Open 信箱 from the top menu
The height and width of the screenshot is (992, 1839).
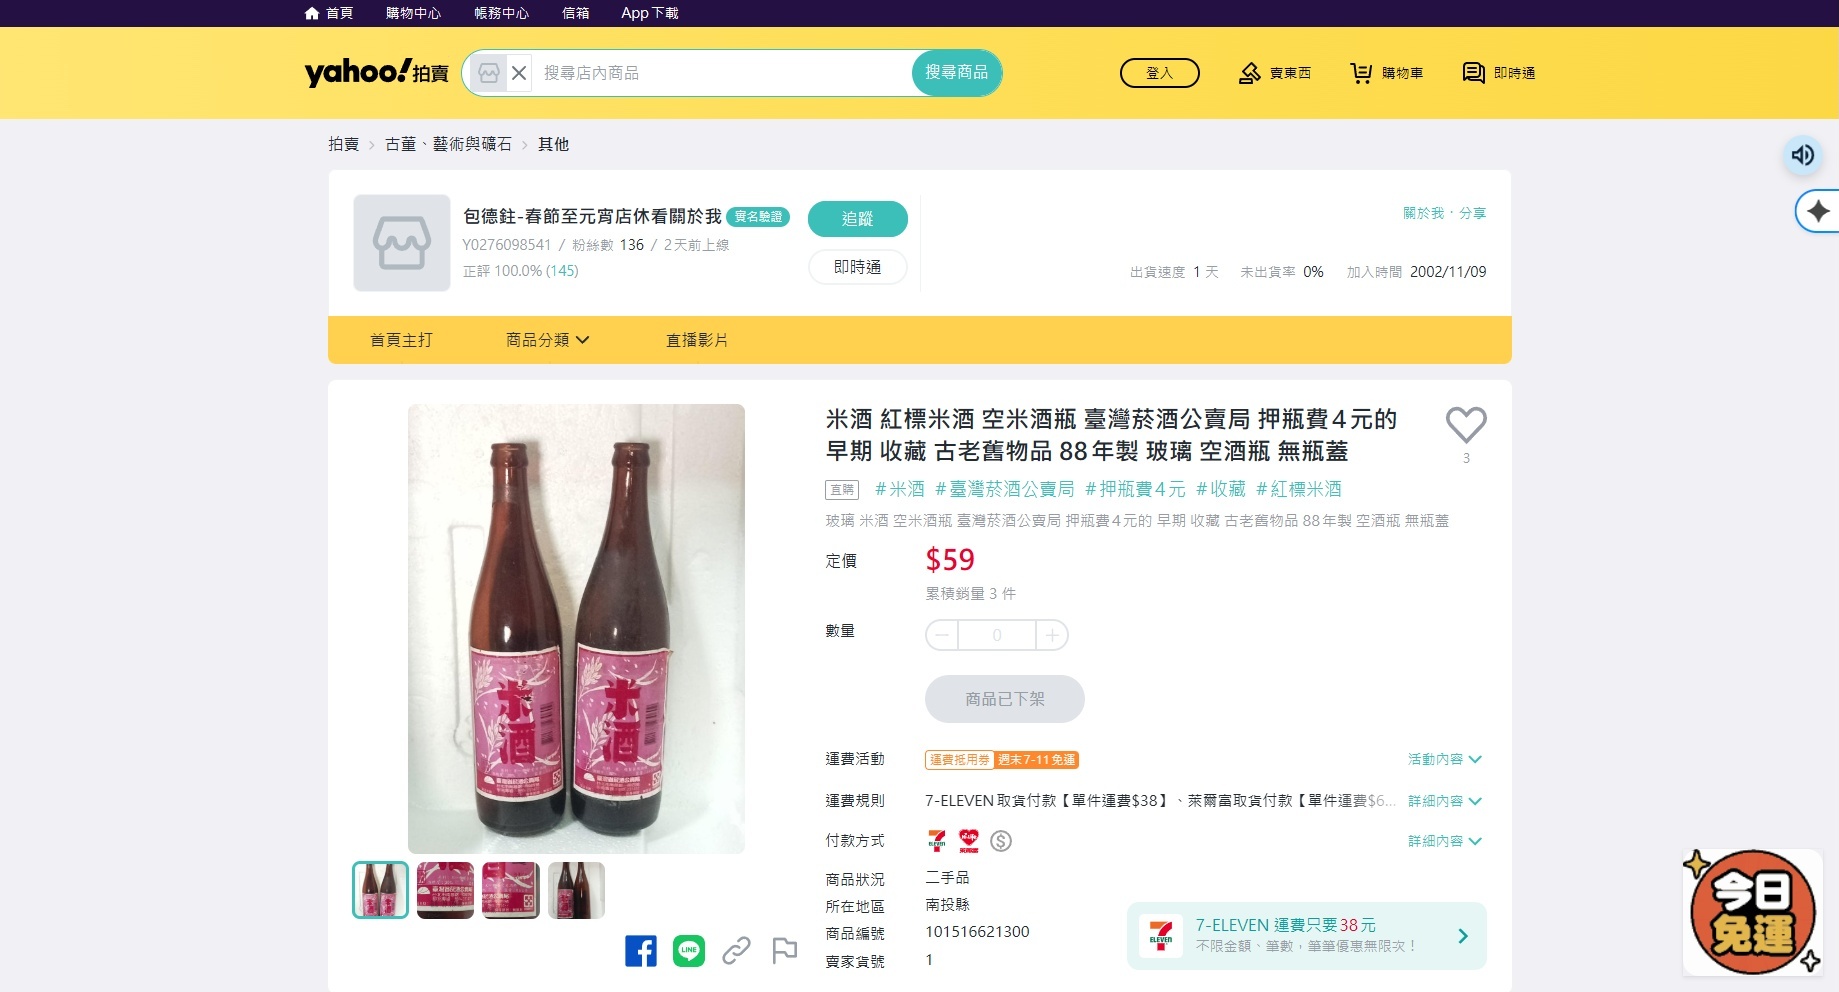pyautogui.click(x=575, y=13)
